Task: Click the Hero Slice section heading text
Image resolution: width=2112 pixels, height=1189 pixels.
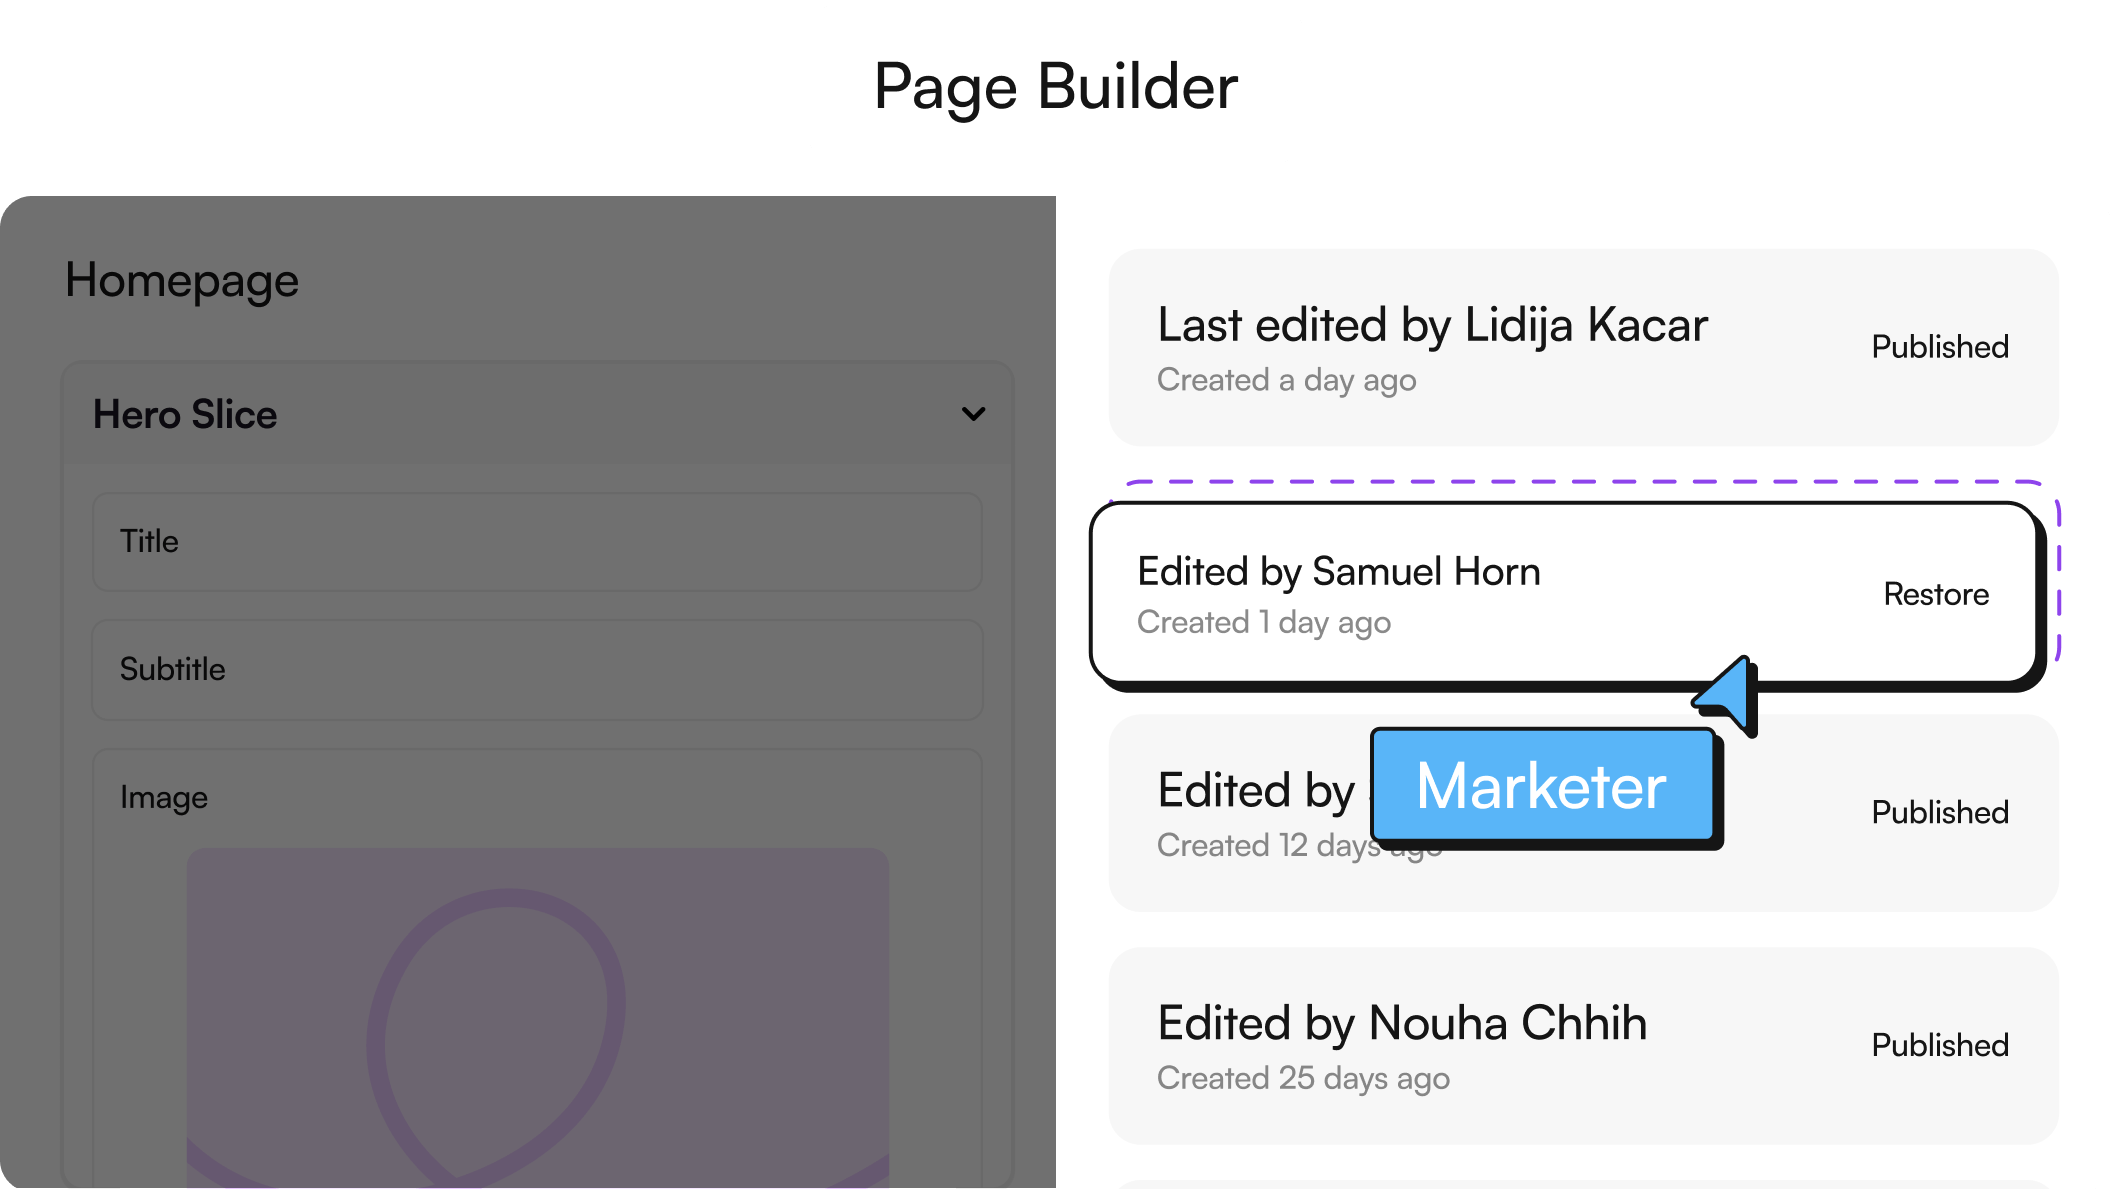Action: [185, 414]
